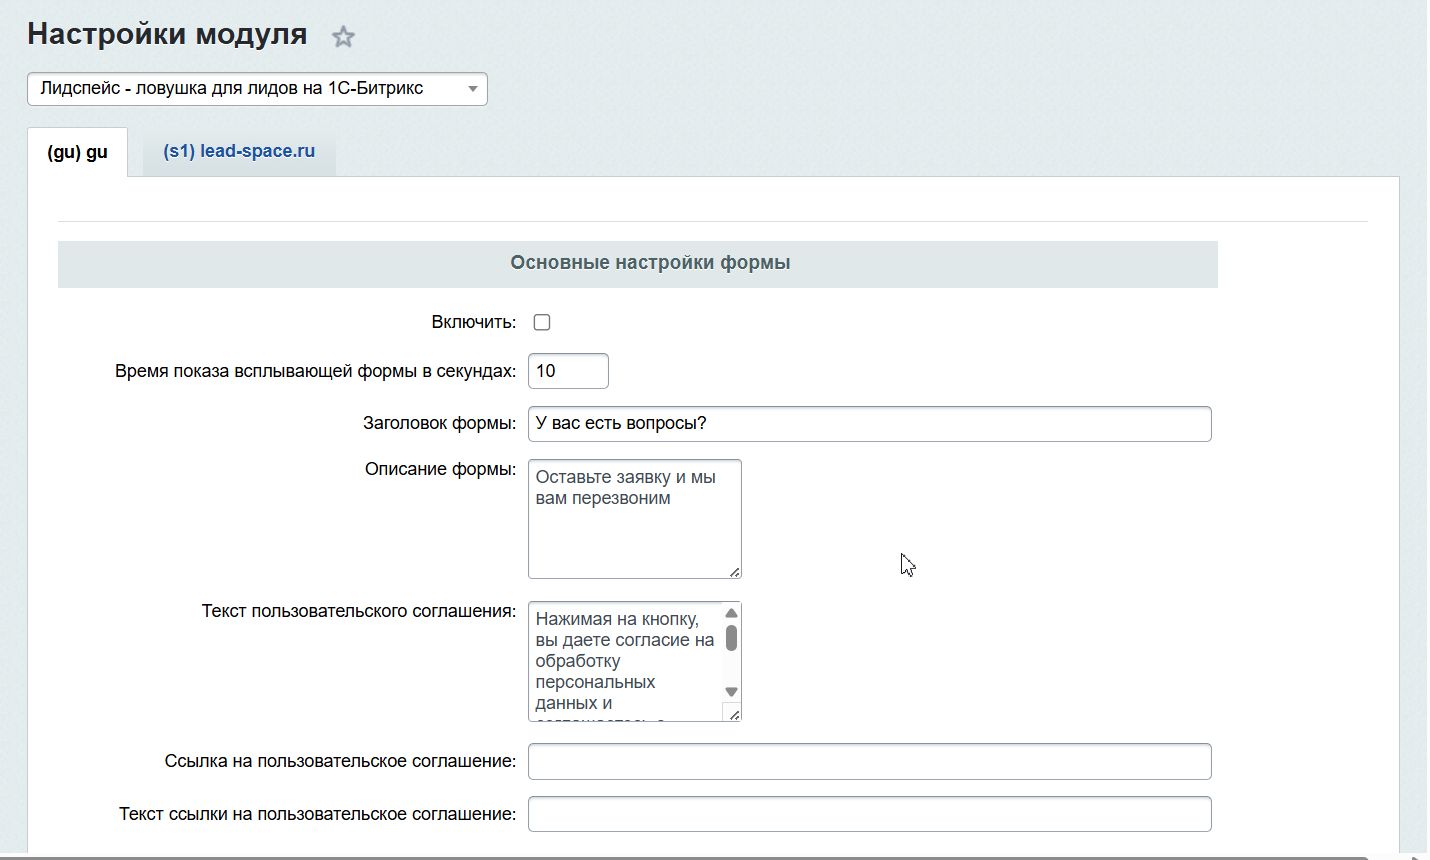Screen dimensions: 1430x860
Task: Click inside the user agreement text area
Action: point(624,661)
